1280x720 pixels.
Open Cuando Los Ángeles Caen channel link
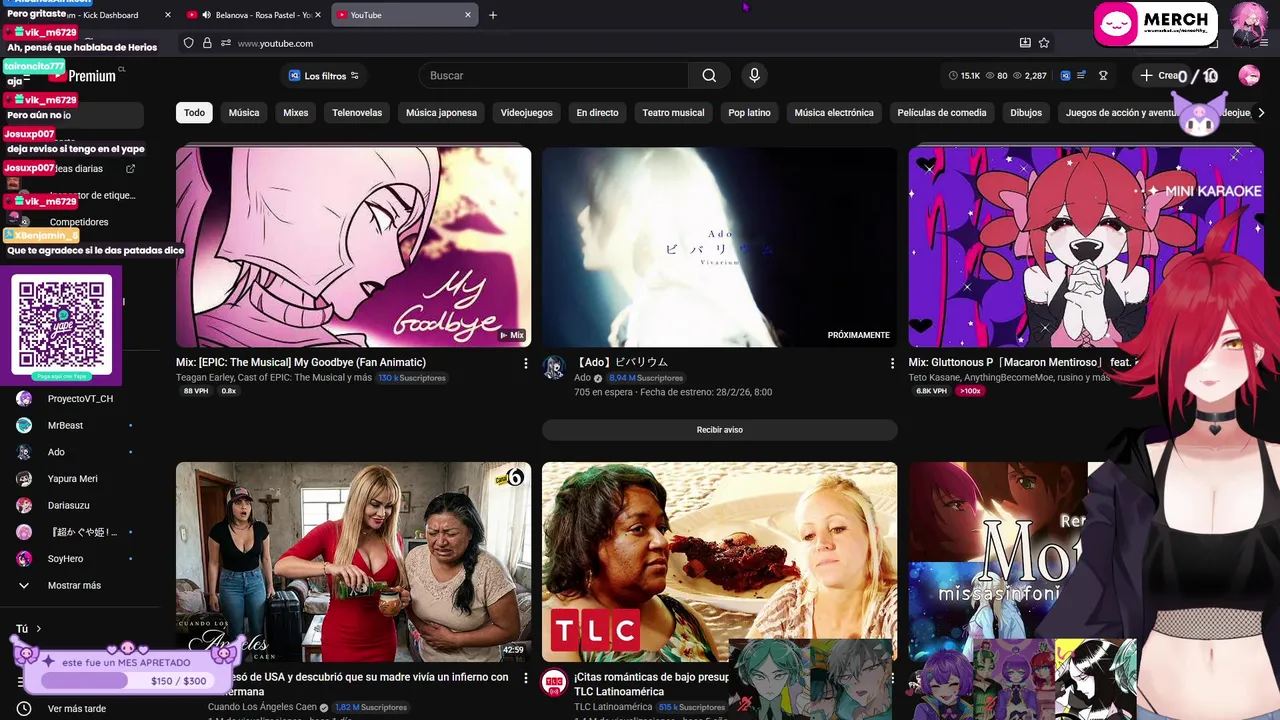pos(262,707)
